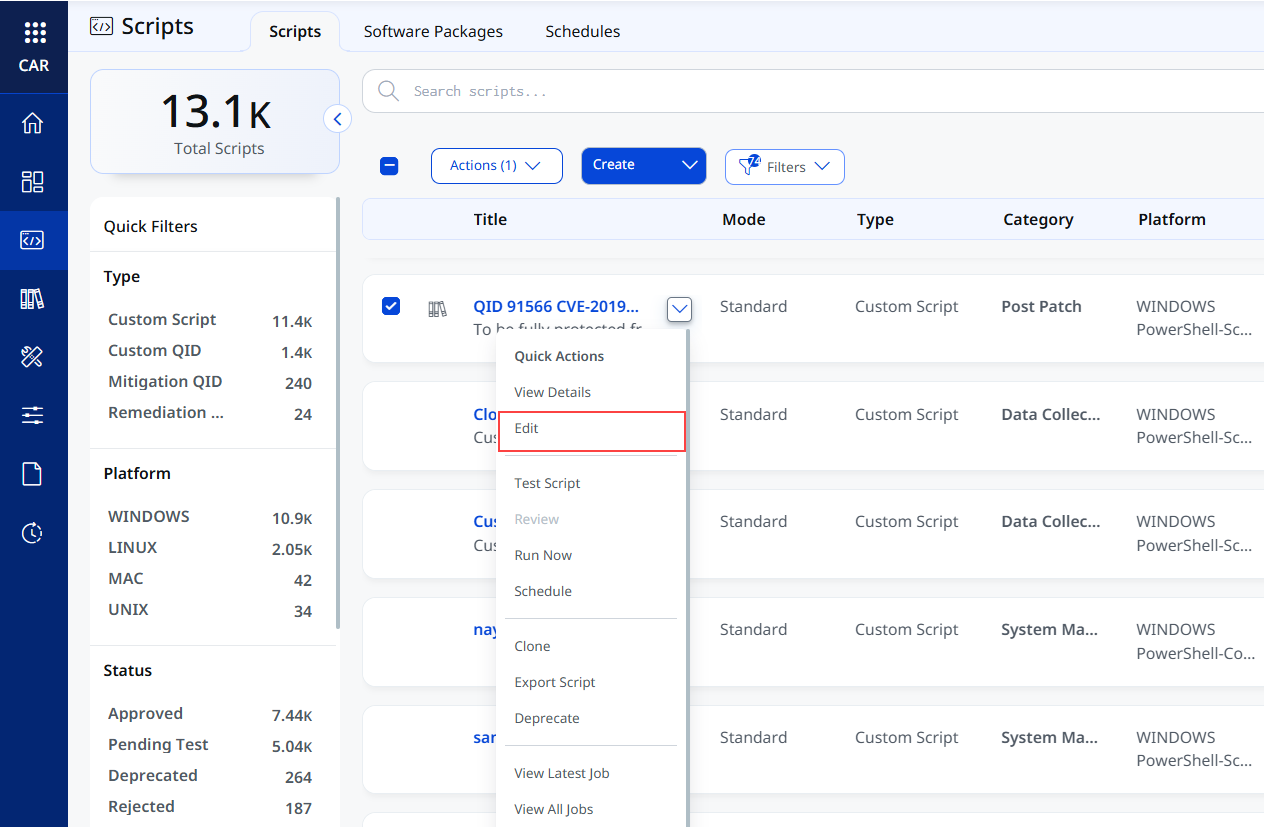Open the CAR app launcher grid
Screen dimensions: 1264x827
point(34,34)
